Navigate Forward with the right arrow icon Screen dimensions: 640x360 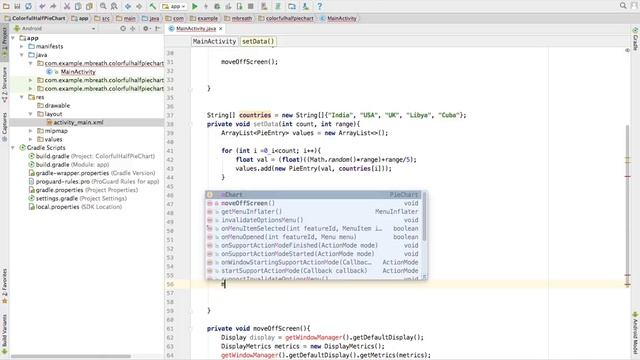tap(139, 6)
